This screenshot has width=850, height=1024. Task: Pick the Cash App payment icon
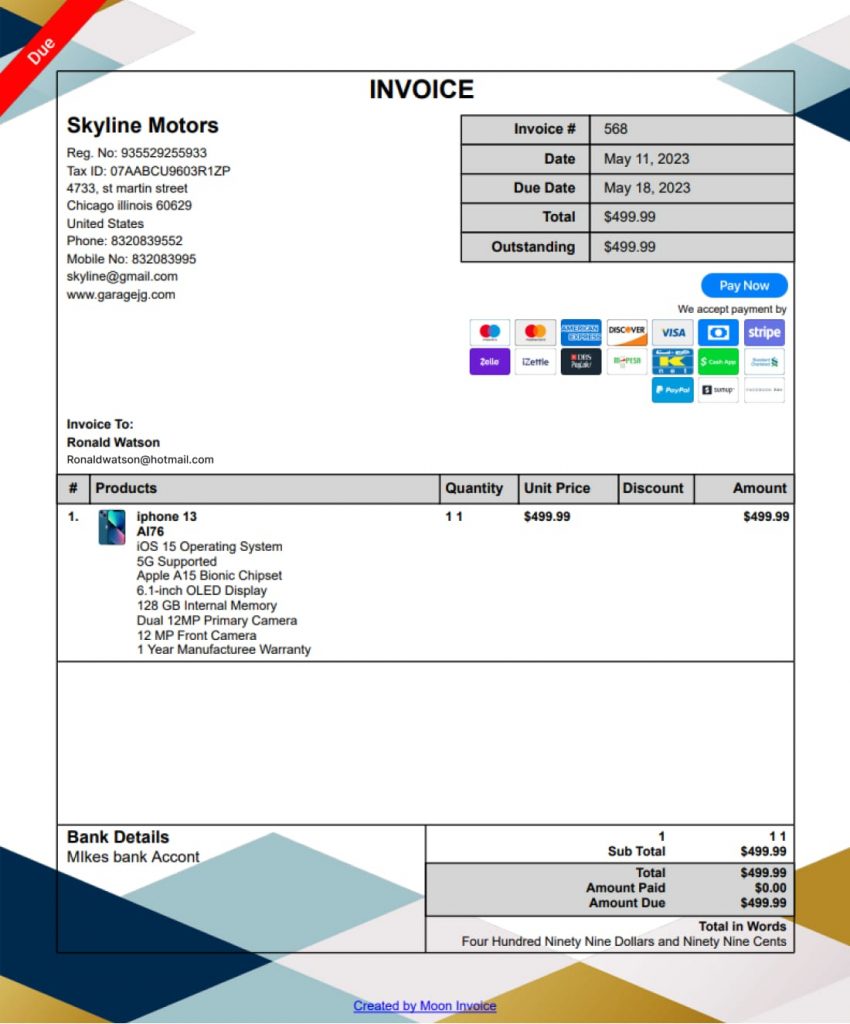(718, 361)
